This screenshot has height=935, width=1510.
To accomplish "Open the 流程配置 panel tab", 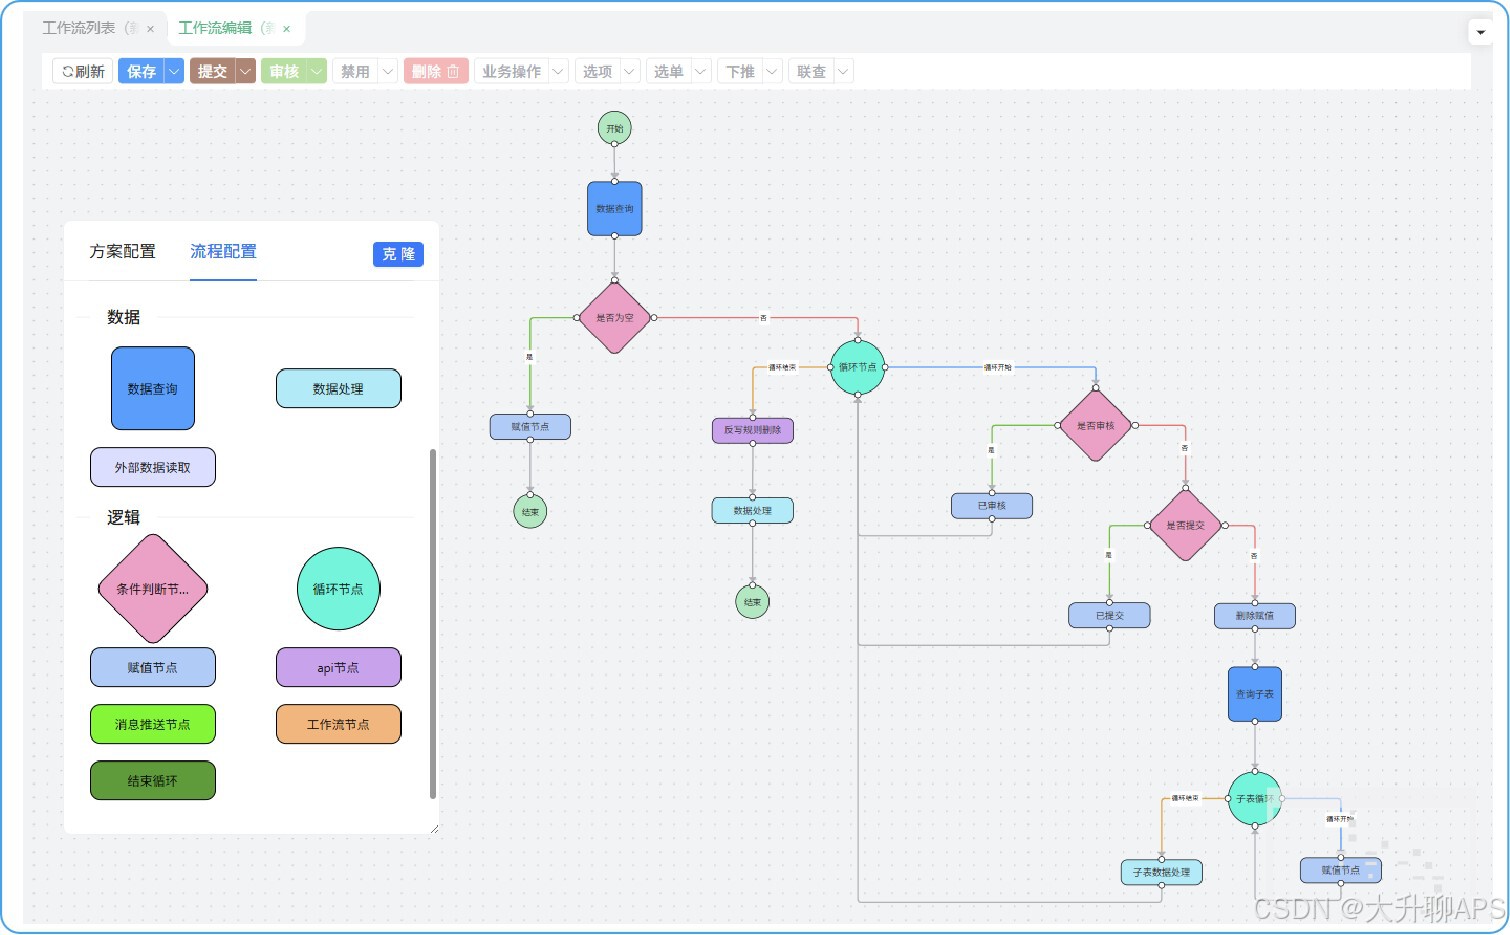I will point(223,251).
